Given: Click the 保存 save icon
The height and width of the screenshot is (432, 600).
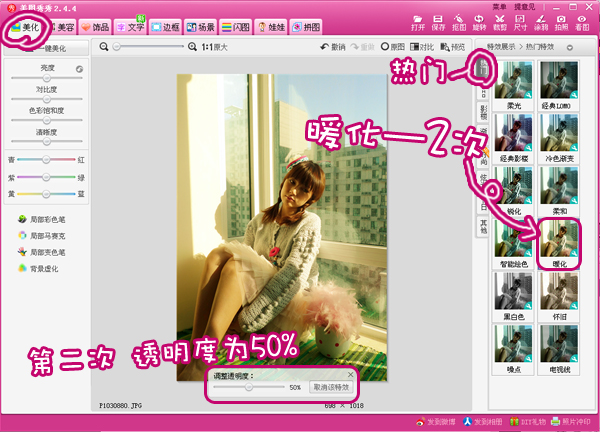Looking at the screenshot, I should pos(439,23).
